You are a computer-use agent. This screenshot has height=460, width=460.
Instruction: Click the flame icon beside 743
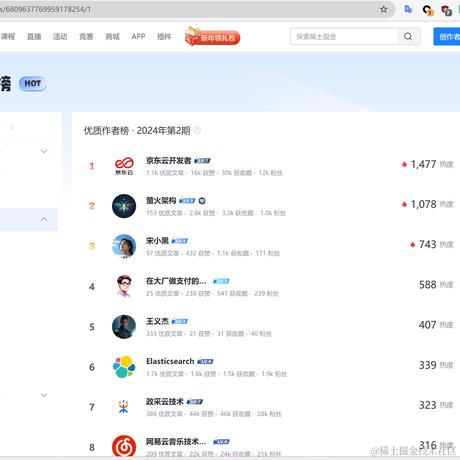coord(413,244)
